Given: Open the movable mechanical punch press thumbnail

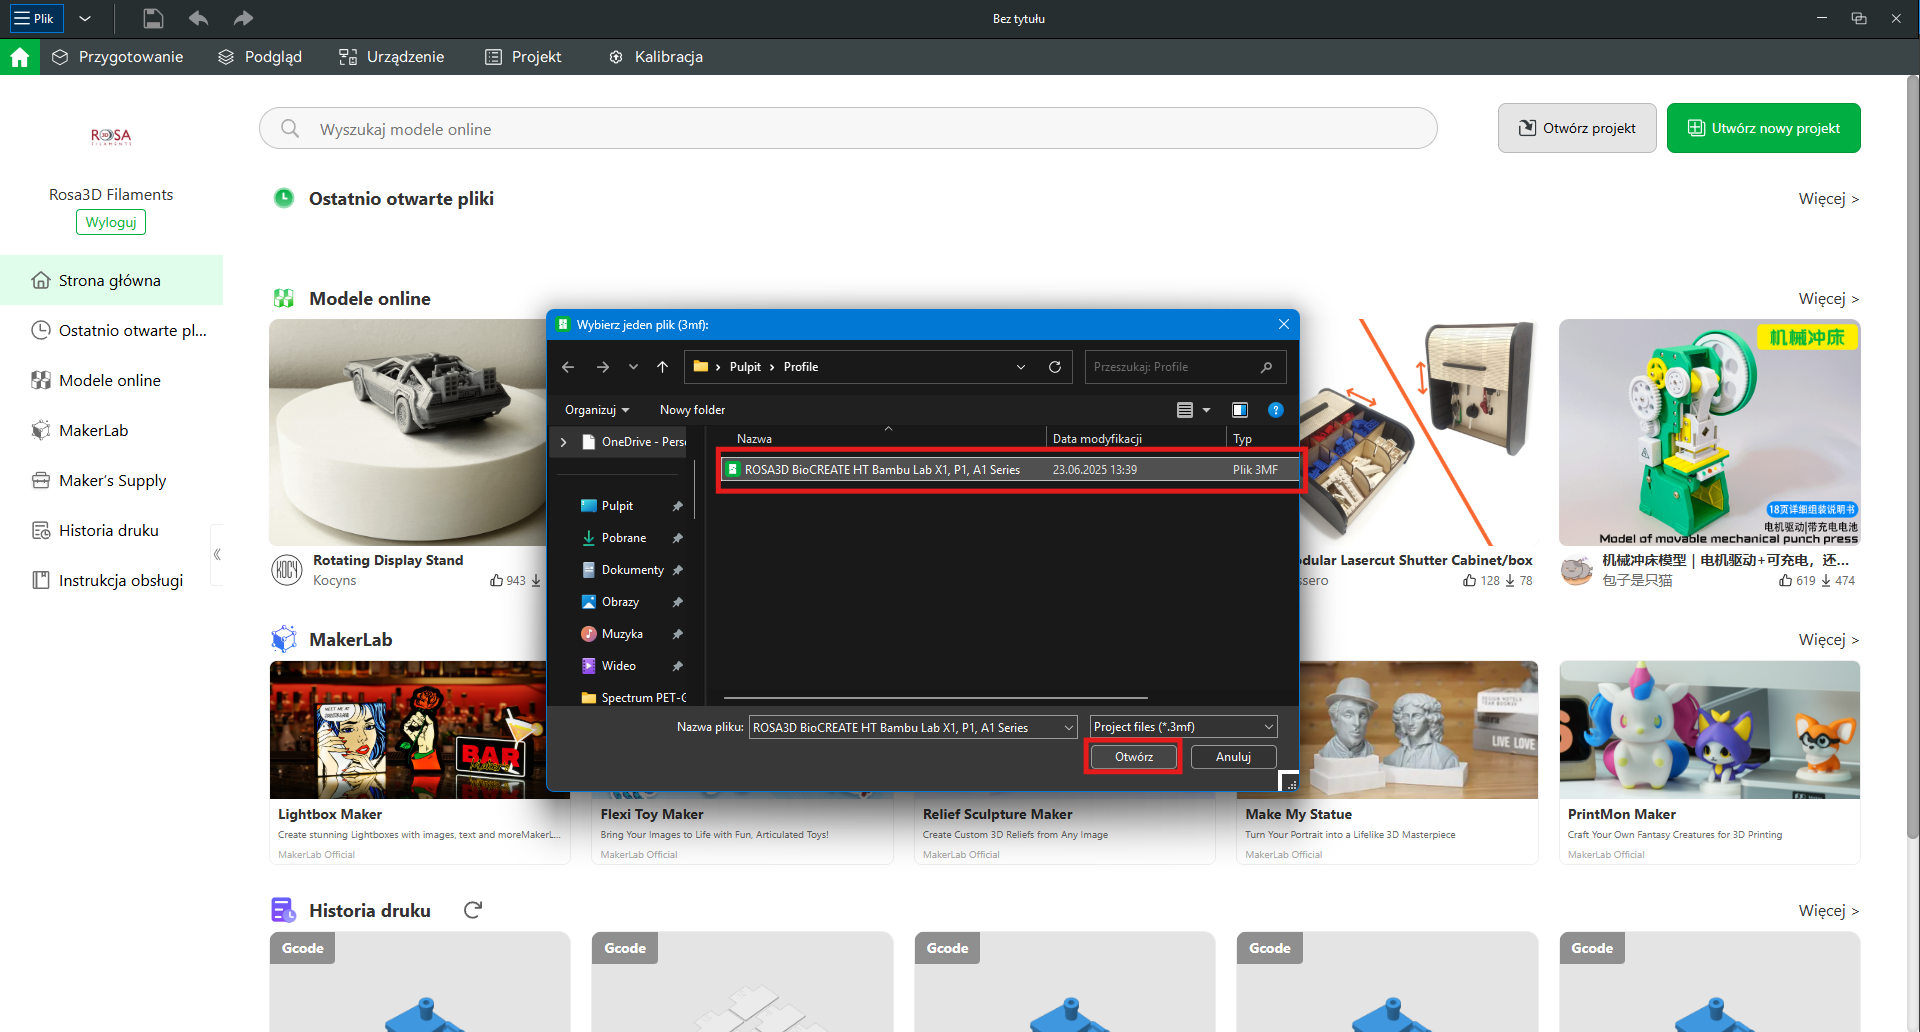Looking at the screenshot, I should tap(1709, 432).
